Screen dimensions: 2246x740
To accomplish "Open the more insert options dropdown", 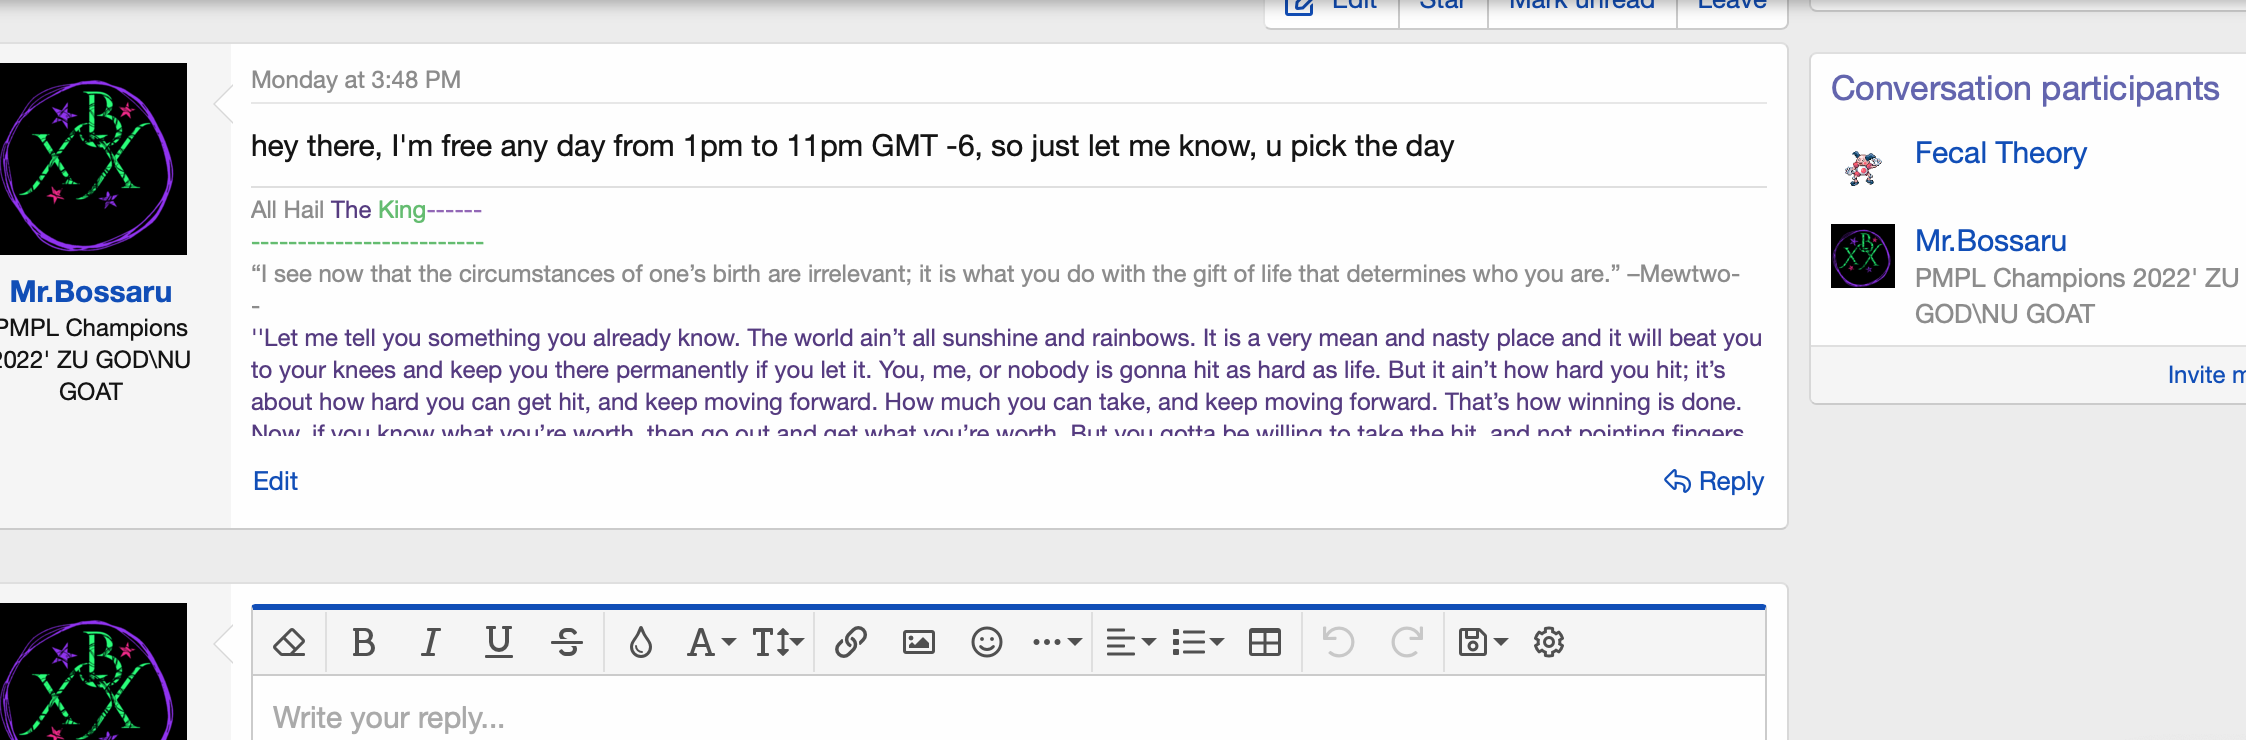I will click(x=1057, y=642).
